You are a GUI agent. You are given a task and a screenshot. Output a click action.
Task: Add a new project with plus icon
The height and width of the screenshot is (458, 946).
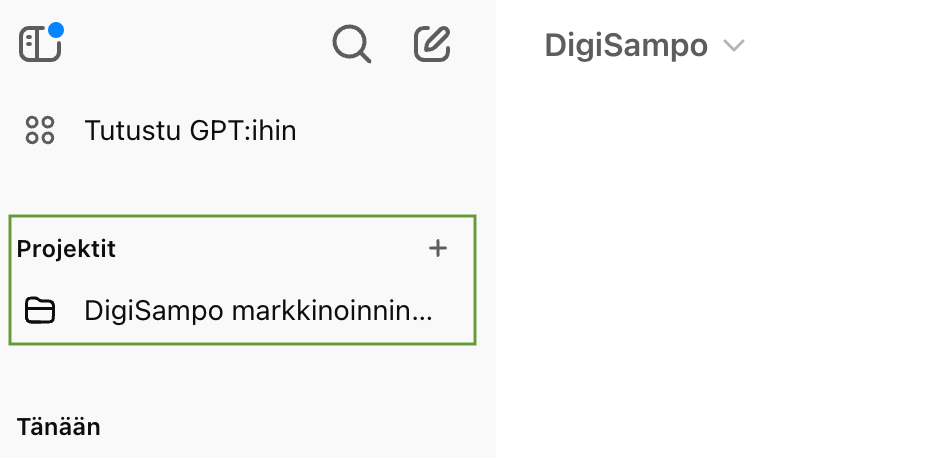438,249
